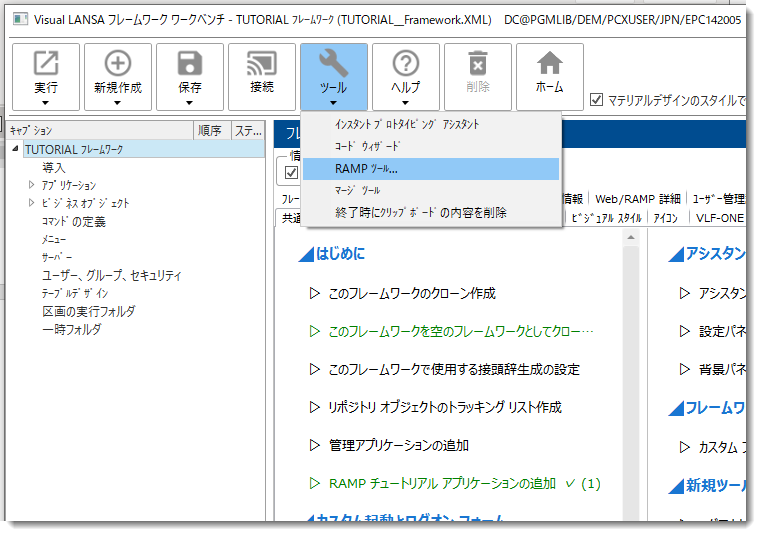Click green triangle beside 空のフレームワークとしてクロー
Viewport: 761px width, 536px height.
(314, 331)
